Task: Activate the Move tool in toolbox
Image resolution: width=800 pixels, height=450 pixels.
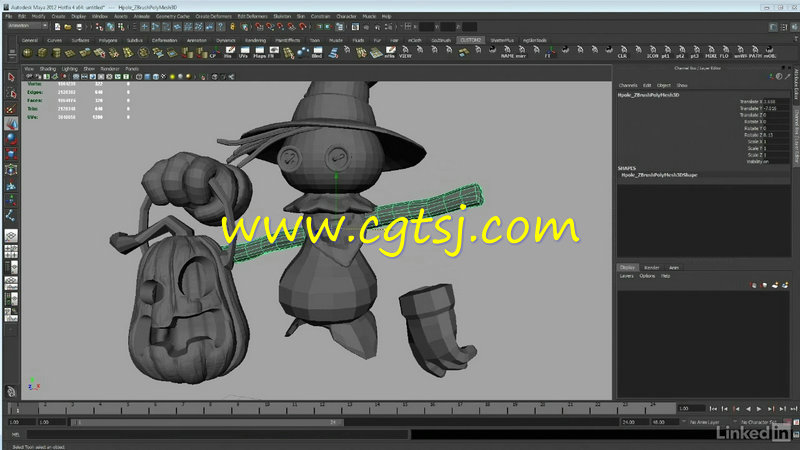Action: tap(11, 124)
